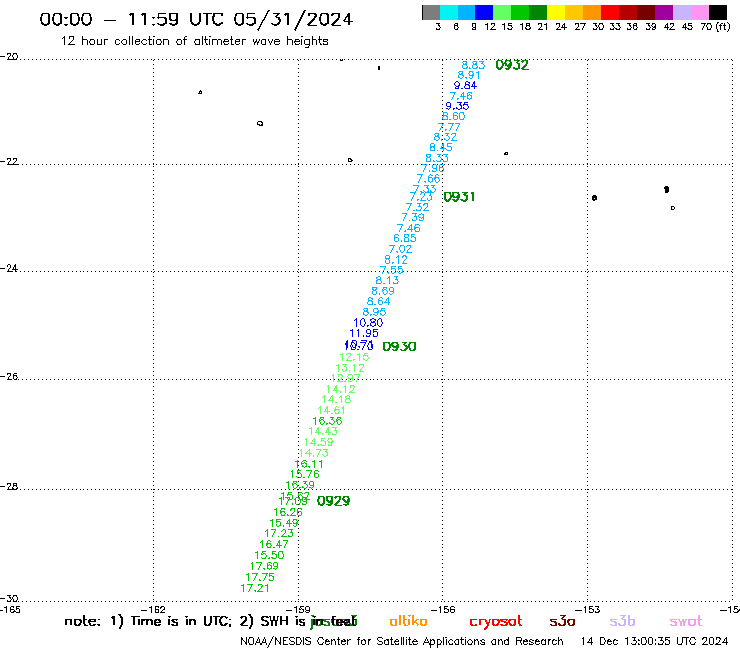
Task: Select the yellow swatch in the color scale
Action: click(556, 12)
